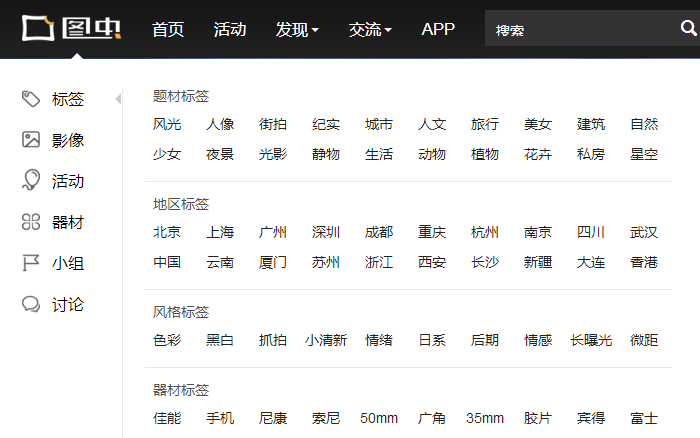The height and width of the screenshot is (438, 700).
Task: Select the equipment icon beside 器材
Action: 31,222
